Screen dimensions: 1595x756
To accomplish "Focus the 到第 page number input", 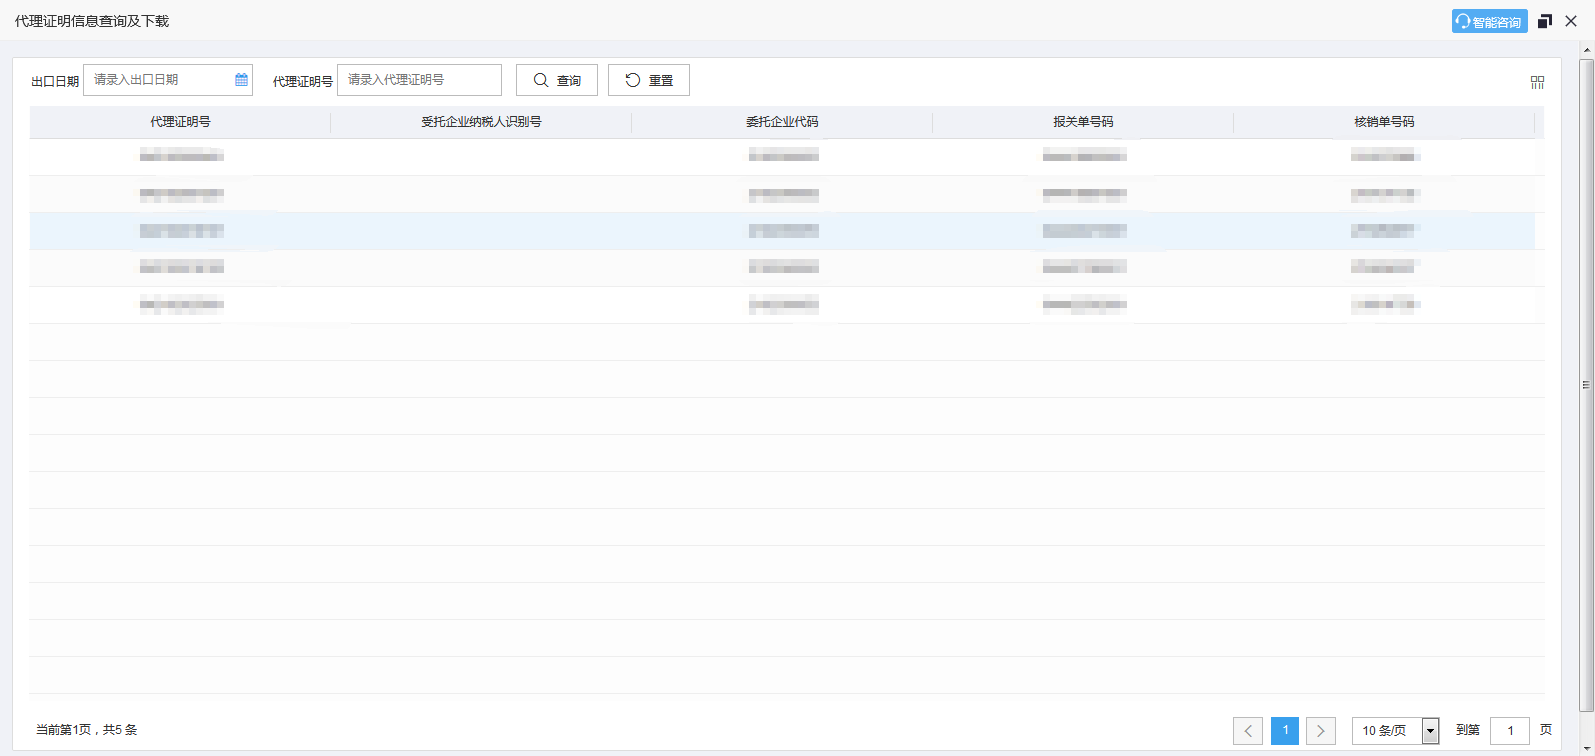I will click(1510, 731).
